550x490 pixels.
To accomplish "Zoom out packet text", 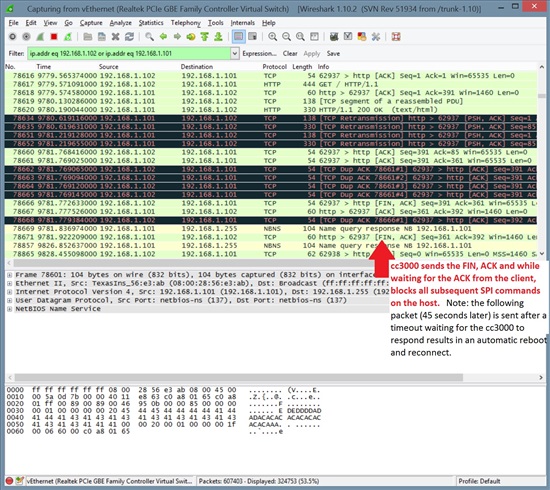I will [x=287, y=36].
